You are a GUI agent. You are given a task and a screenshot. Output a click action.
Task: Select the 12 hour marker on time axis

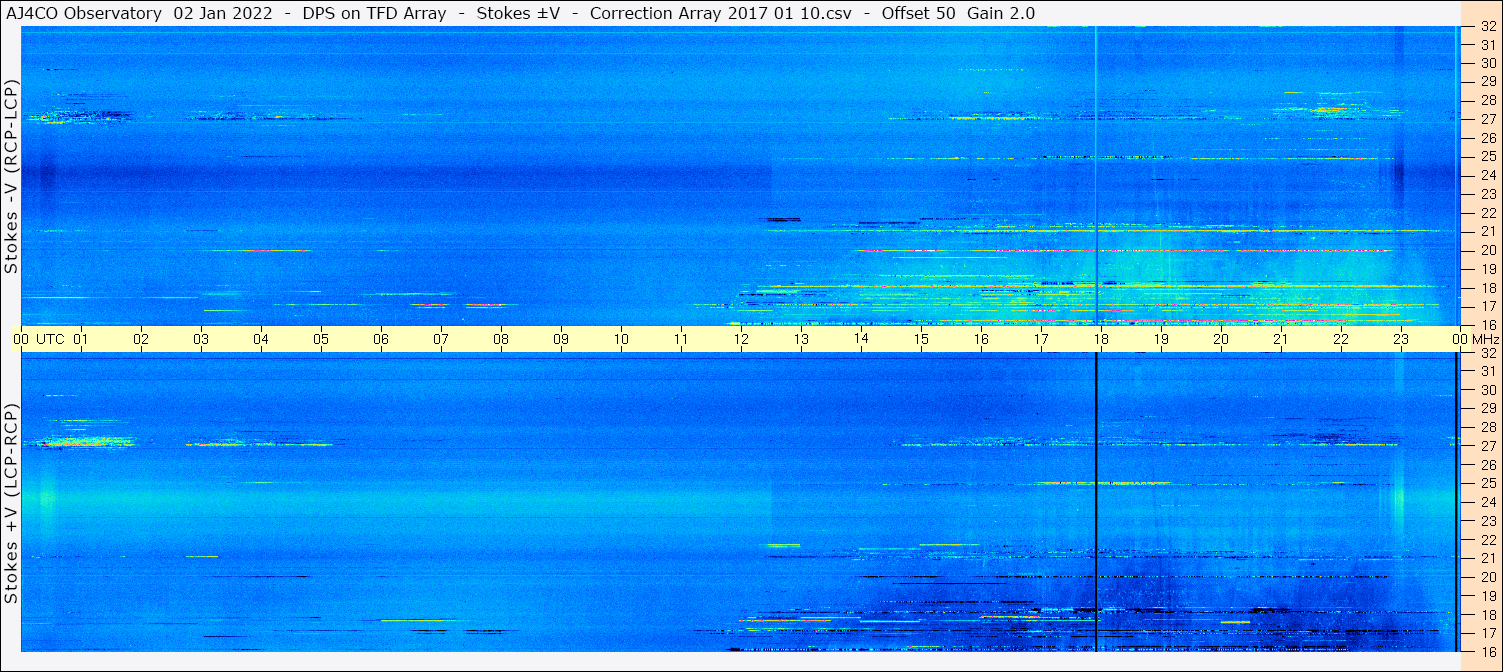point(741,339)
